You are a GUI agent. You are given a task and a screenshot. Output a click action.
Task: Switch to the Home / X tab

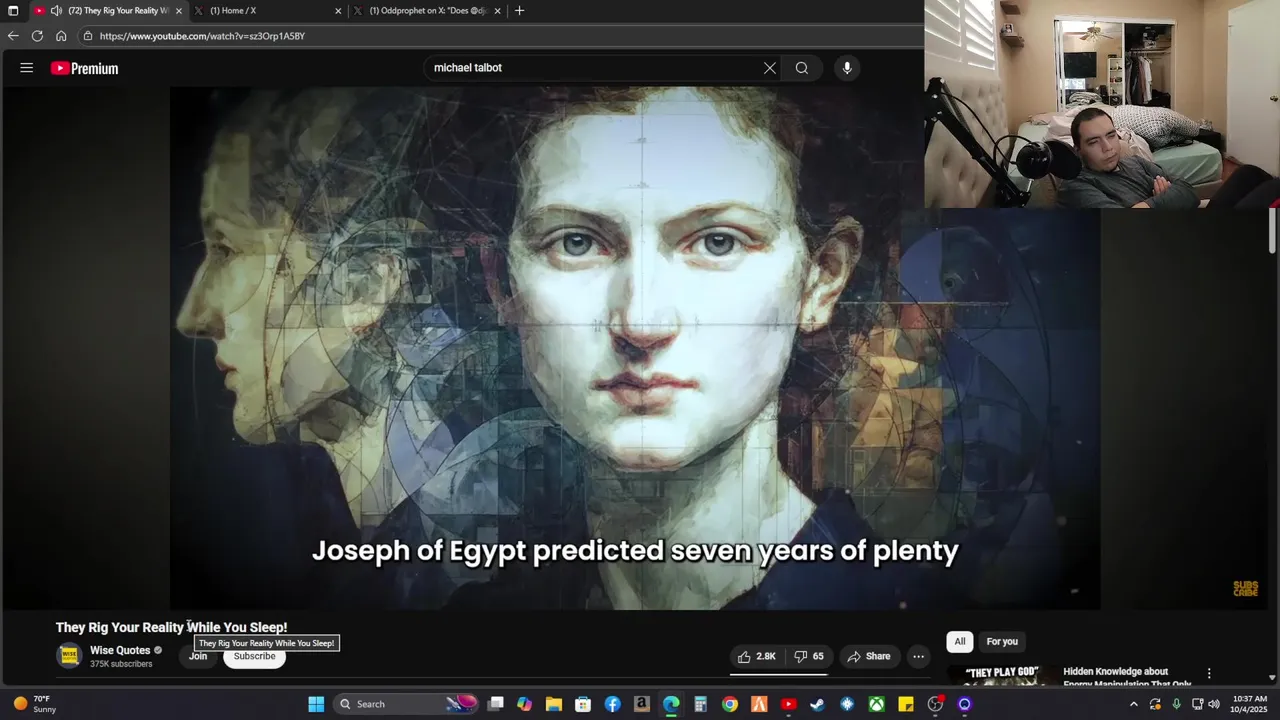[x=267, y=11]
